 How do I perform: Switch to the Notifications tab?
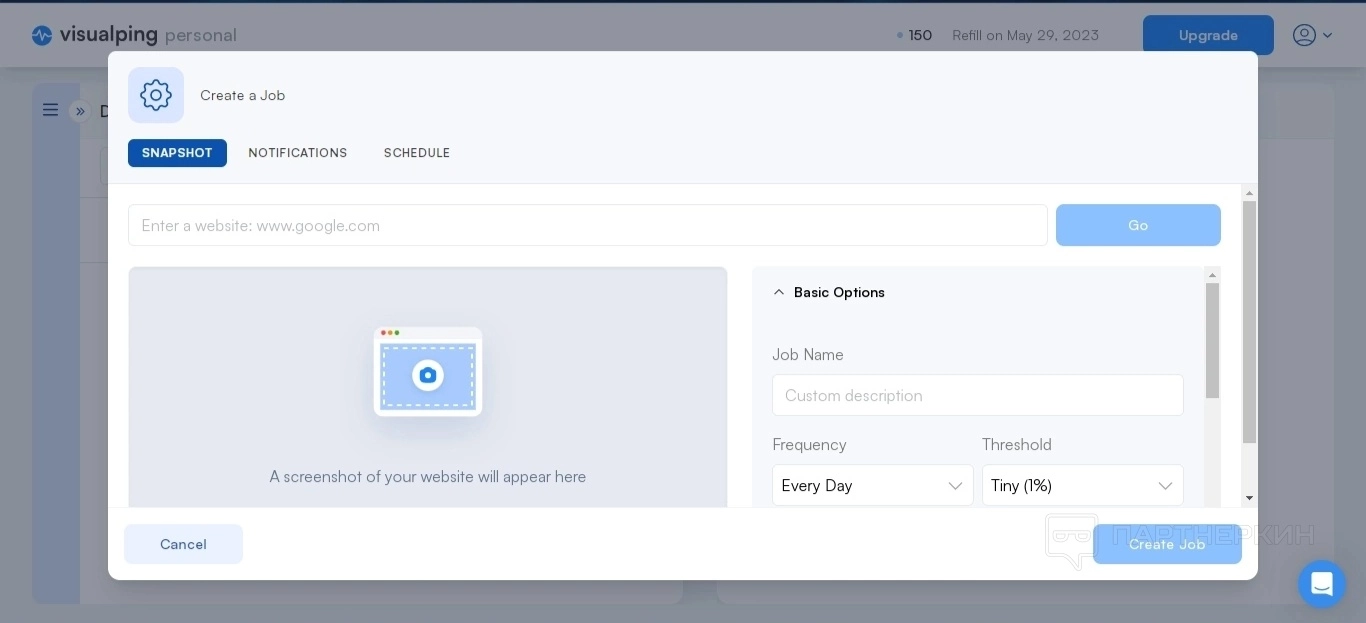[x=298, y=153]
